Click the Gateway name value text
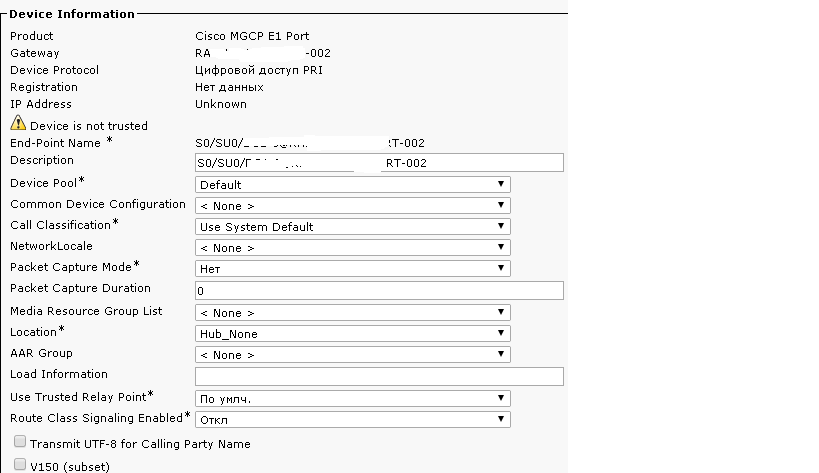The width and height of the screenshot is (819, 473). [263, 53]
